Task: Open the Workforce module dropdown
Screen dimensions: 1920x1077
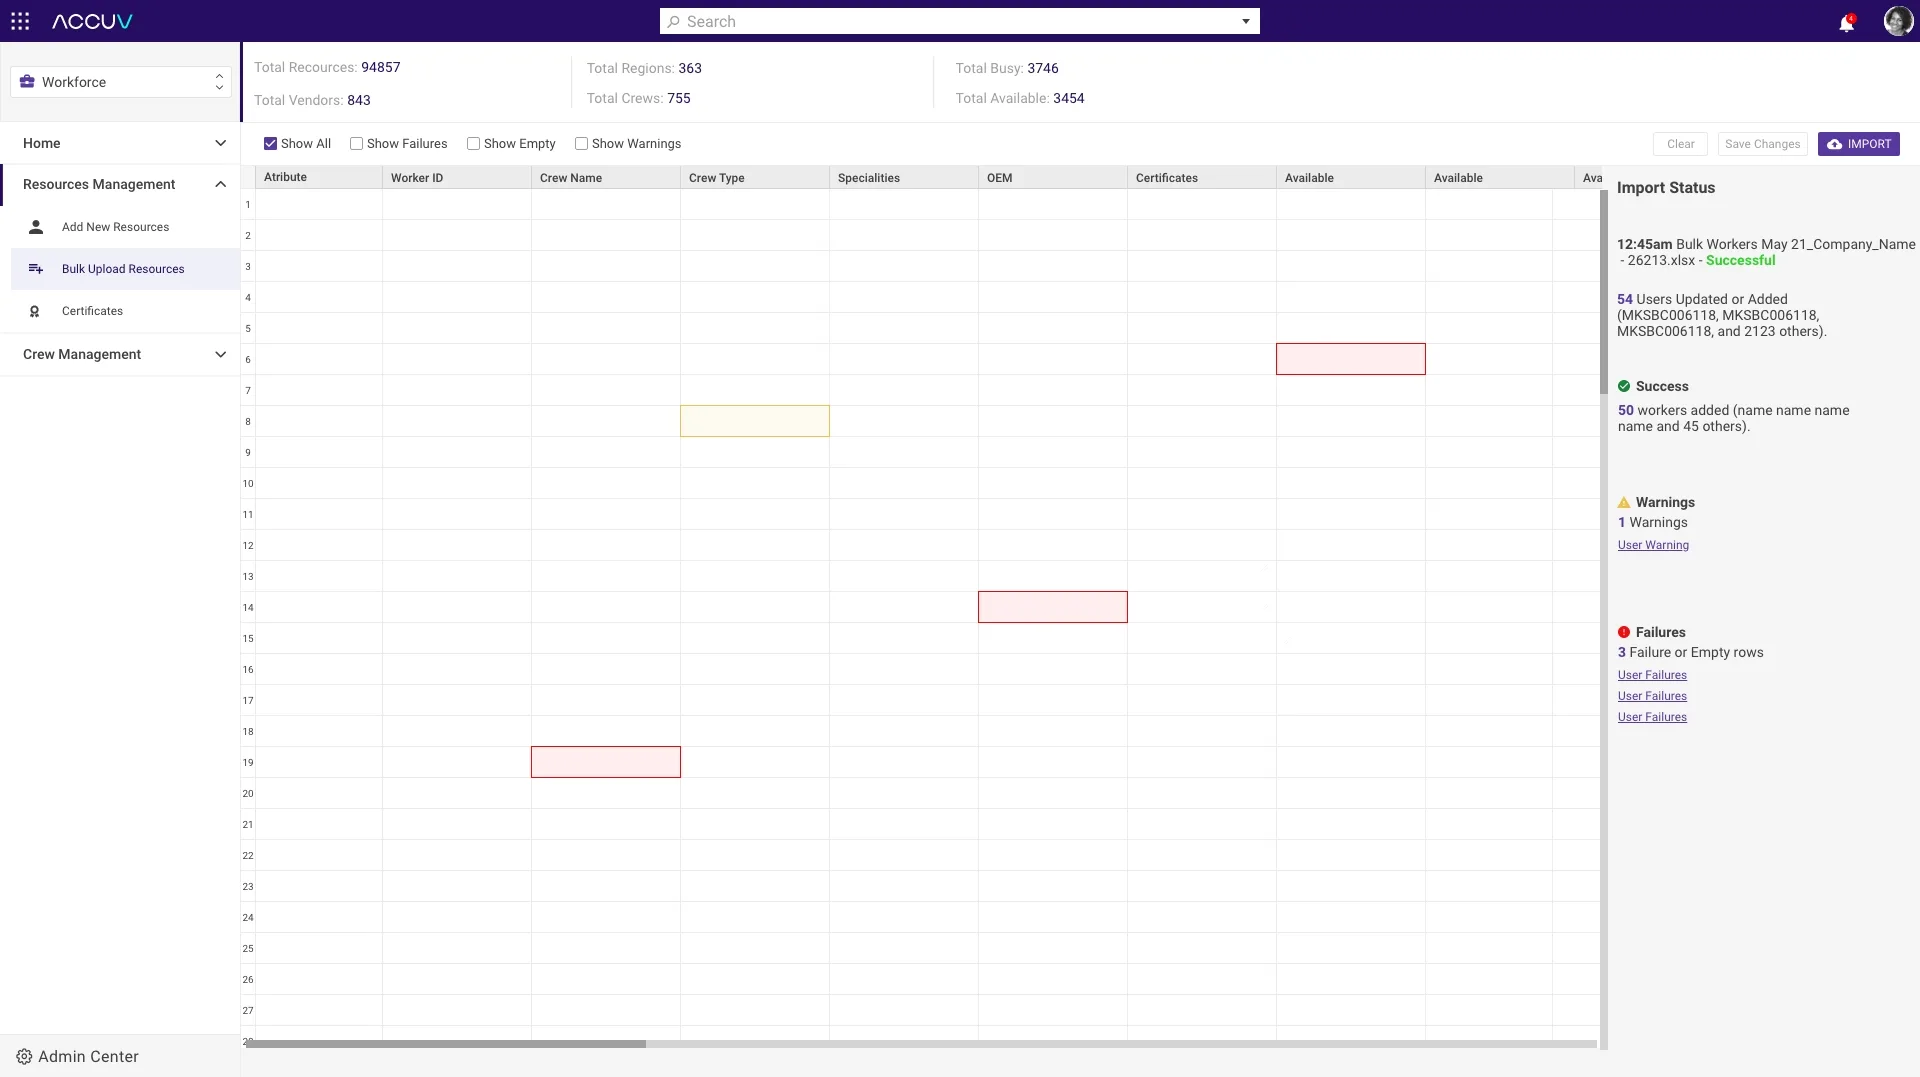Action: [121, 82]
